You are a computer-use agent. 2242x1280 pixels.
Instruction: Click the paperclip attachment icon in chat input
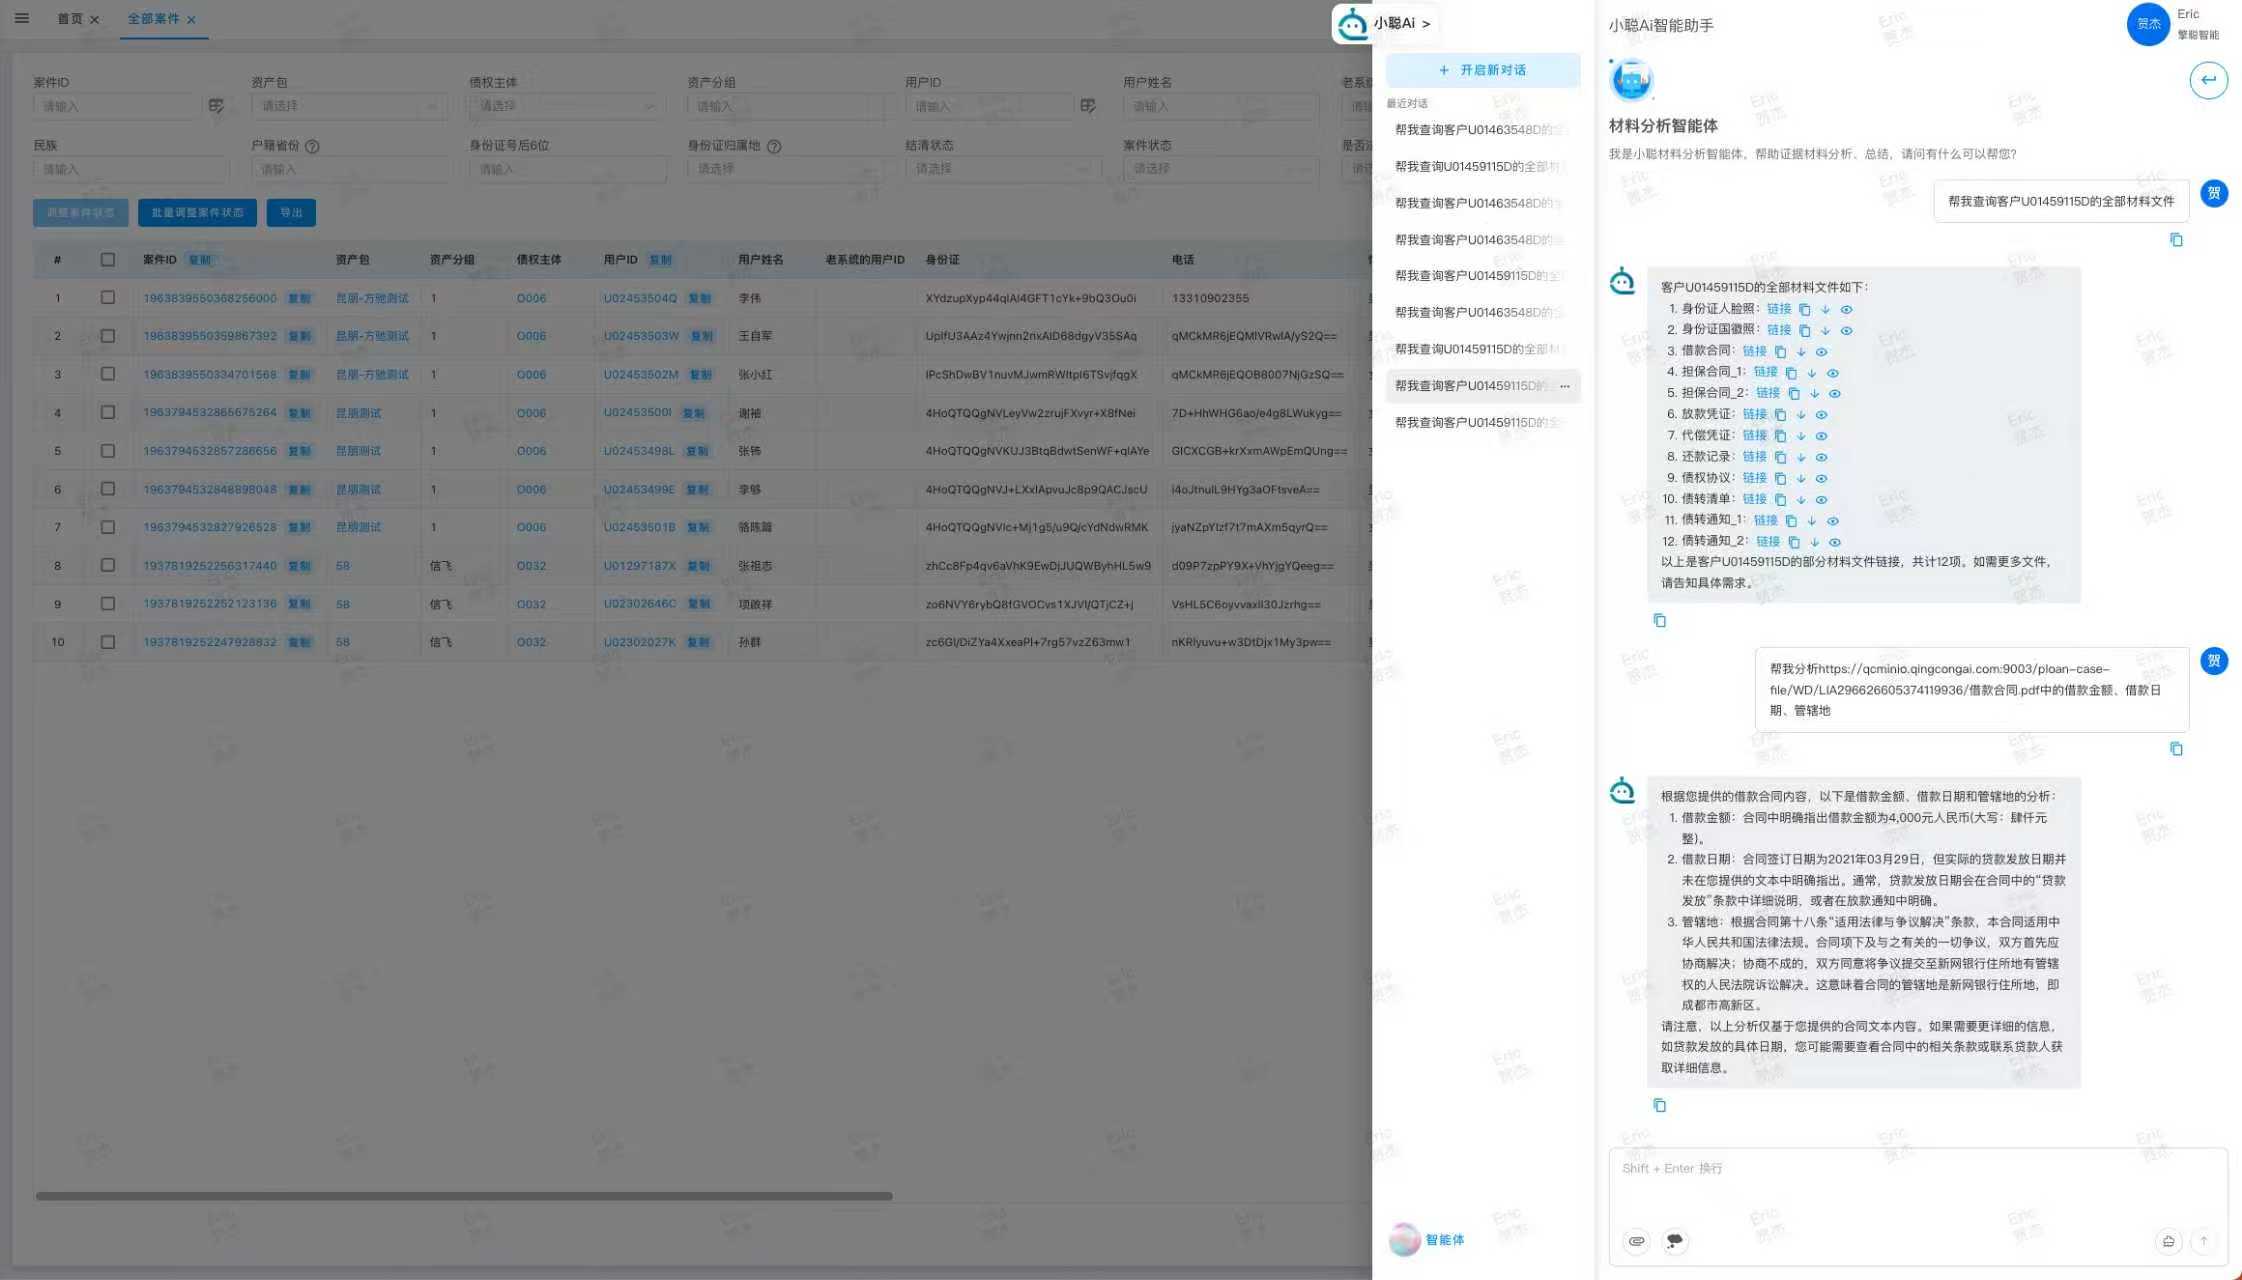[1636, 1241]
